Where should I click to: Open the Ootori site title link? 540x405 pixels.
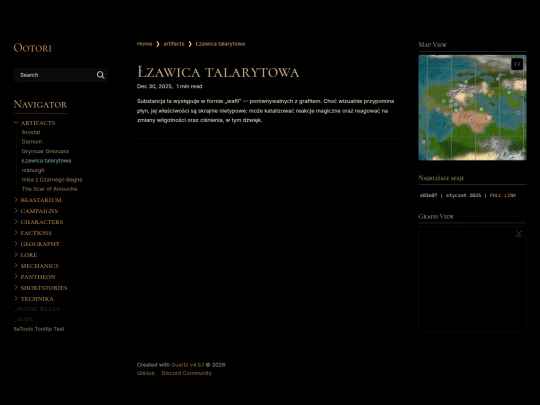click(32, 48)
